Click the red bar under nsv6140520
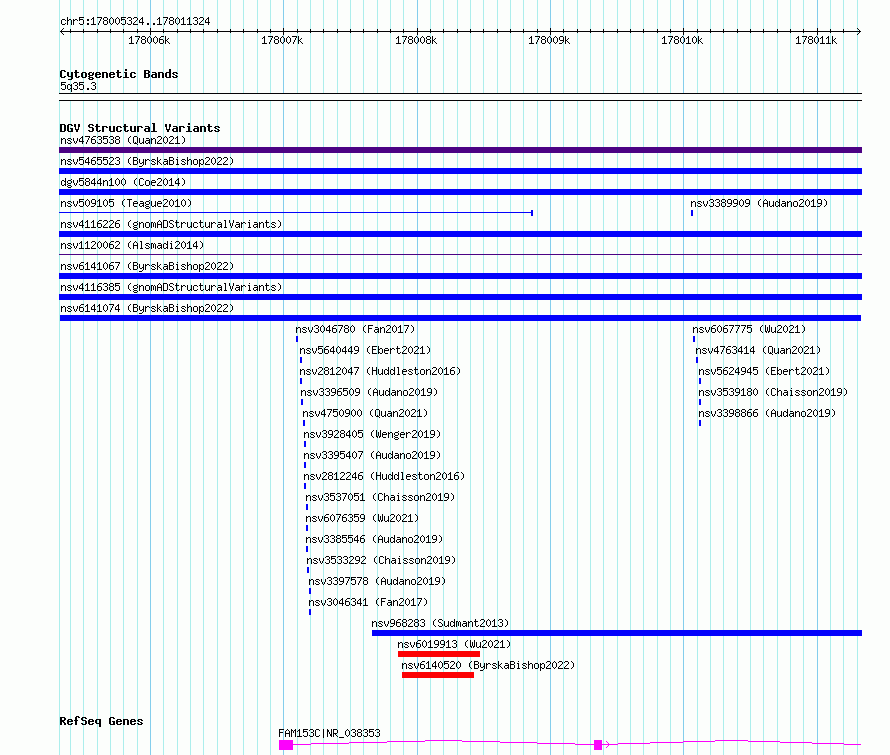 tap(438, 675)
